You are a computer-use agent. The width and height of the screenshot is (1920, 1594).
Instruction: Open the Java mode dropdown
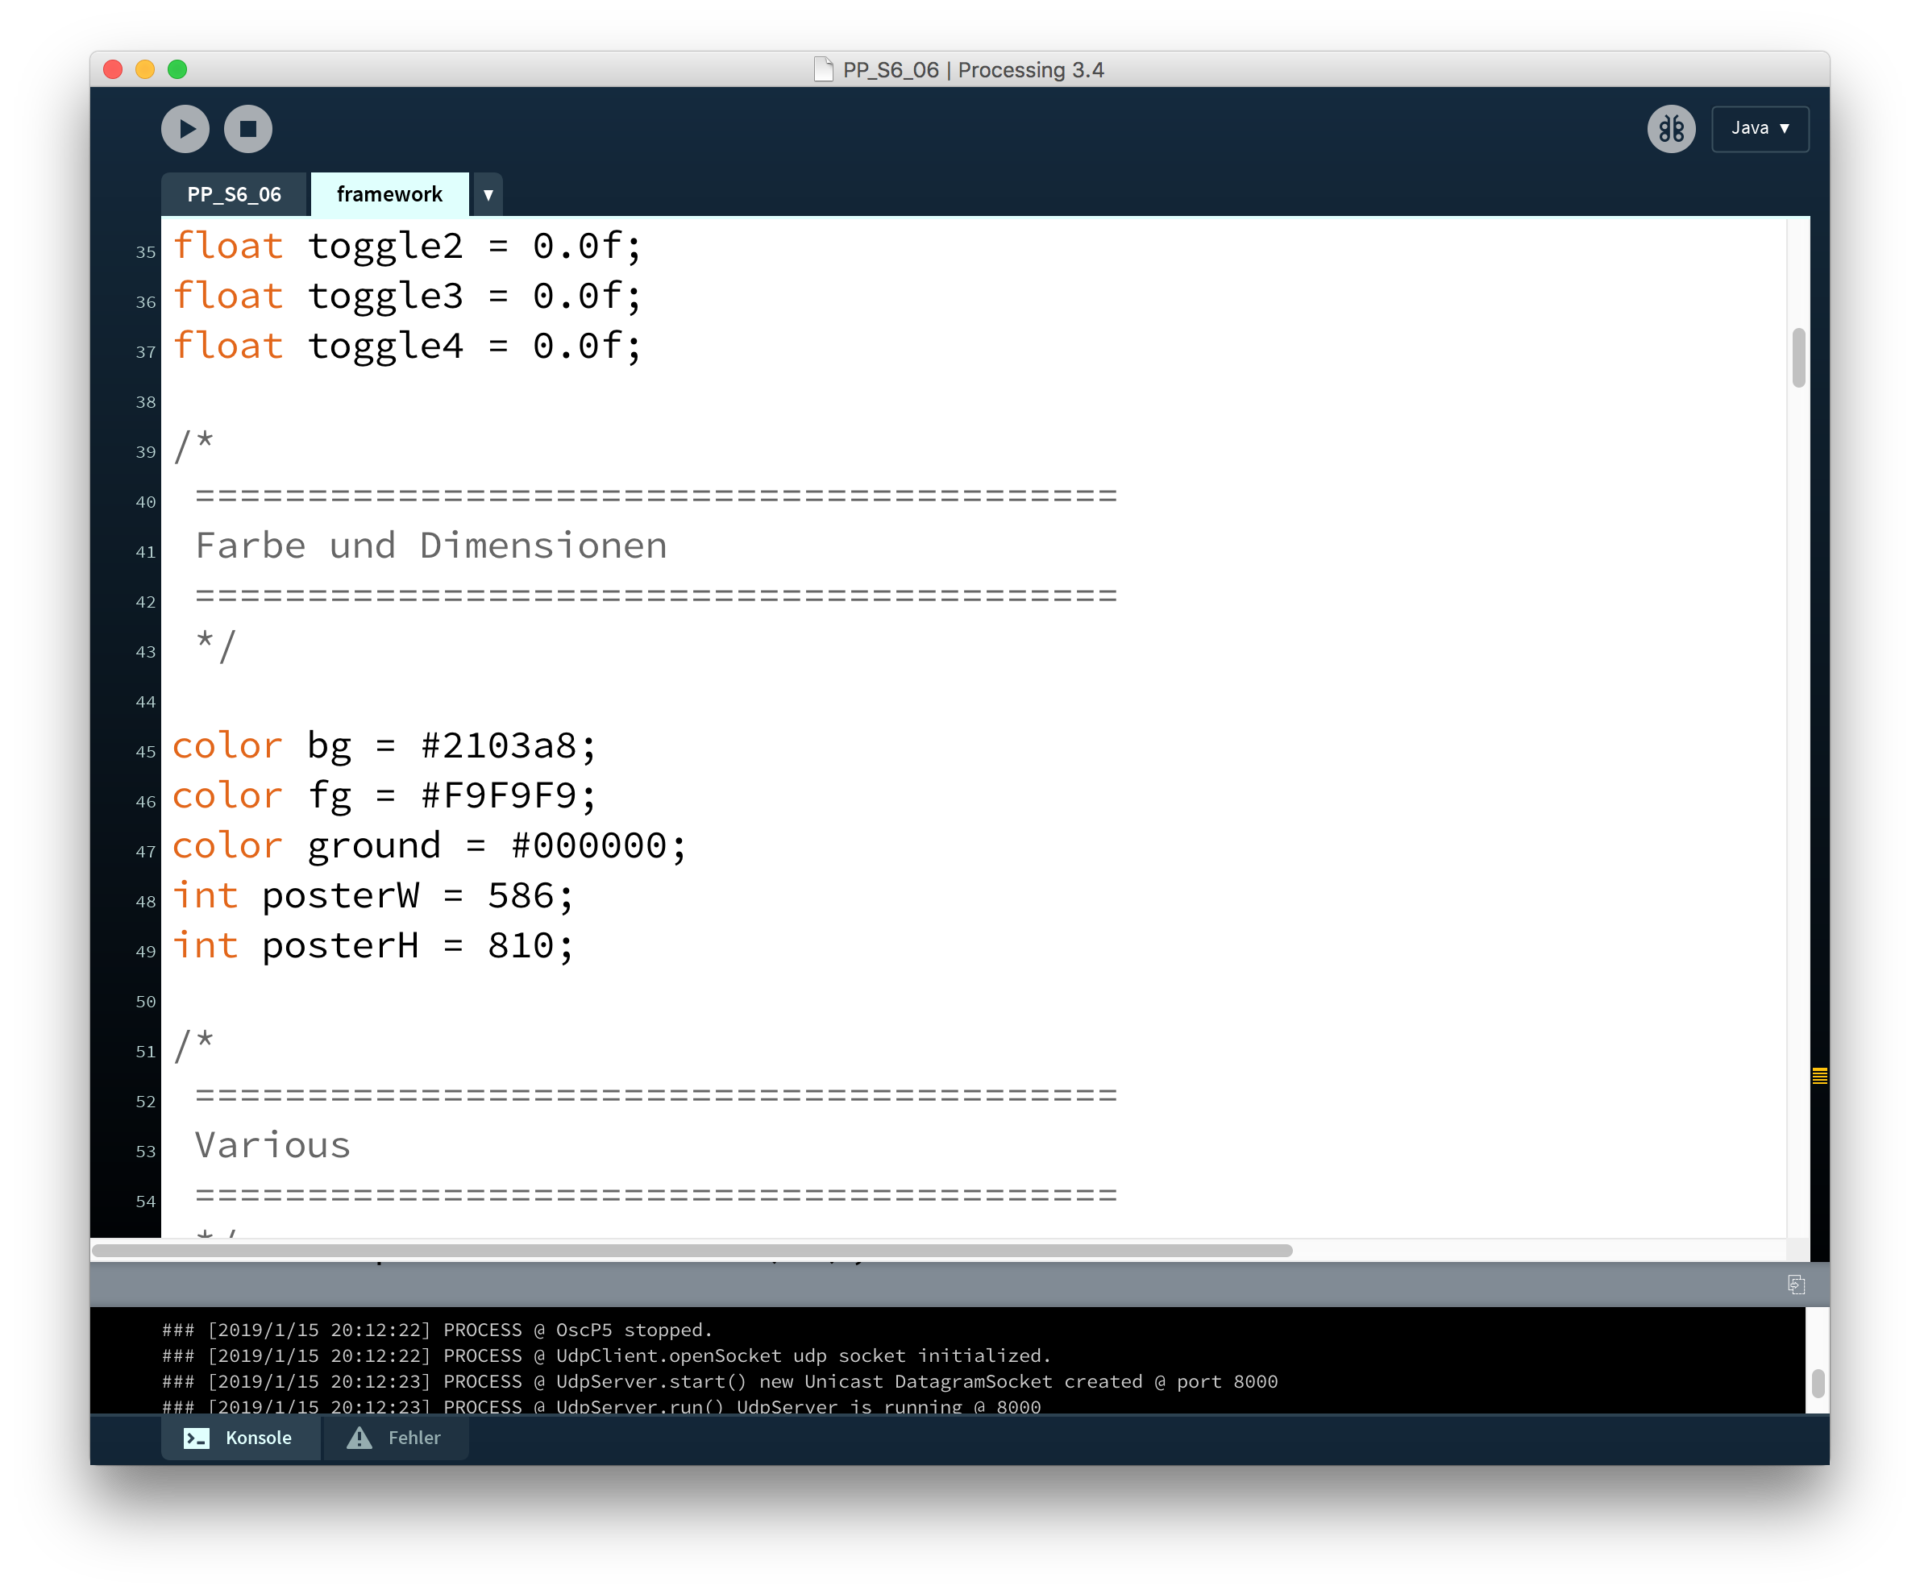tap(1759, 129)
